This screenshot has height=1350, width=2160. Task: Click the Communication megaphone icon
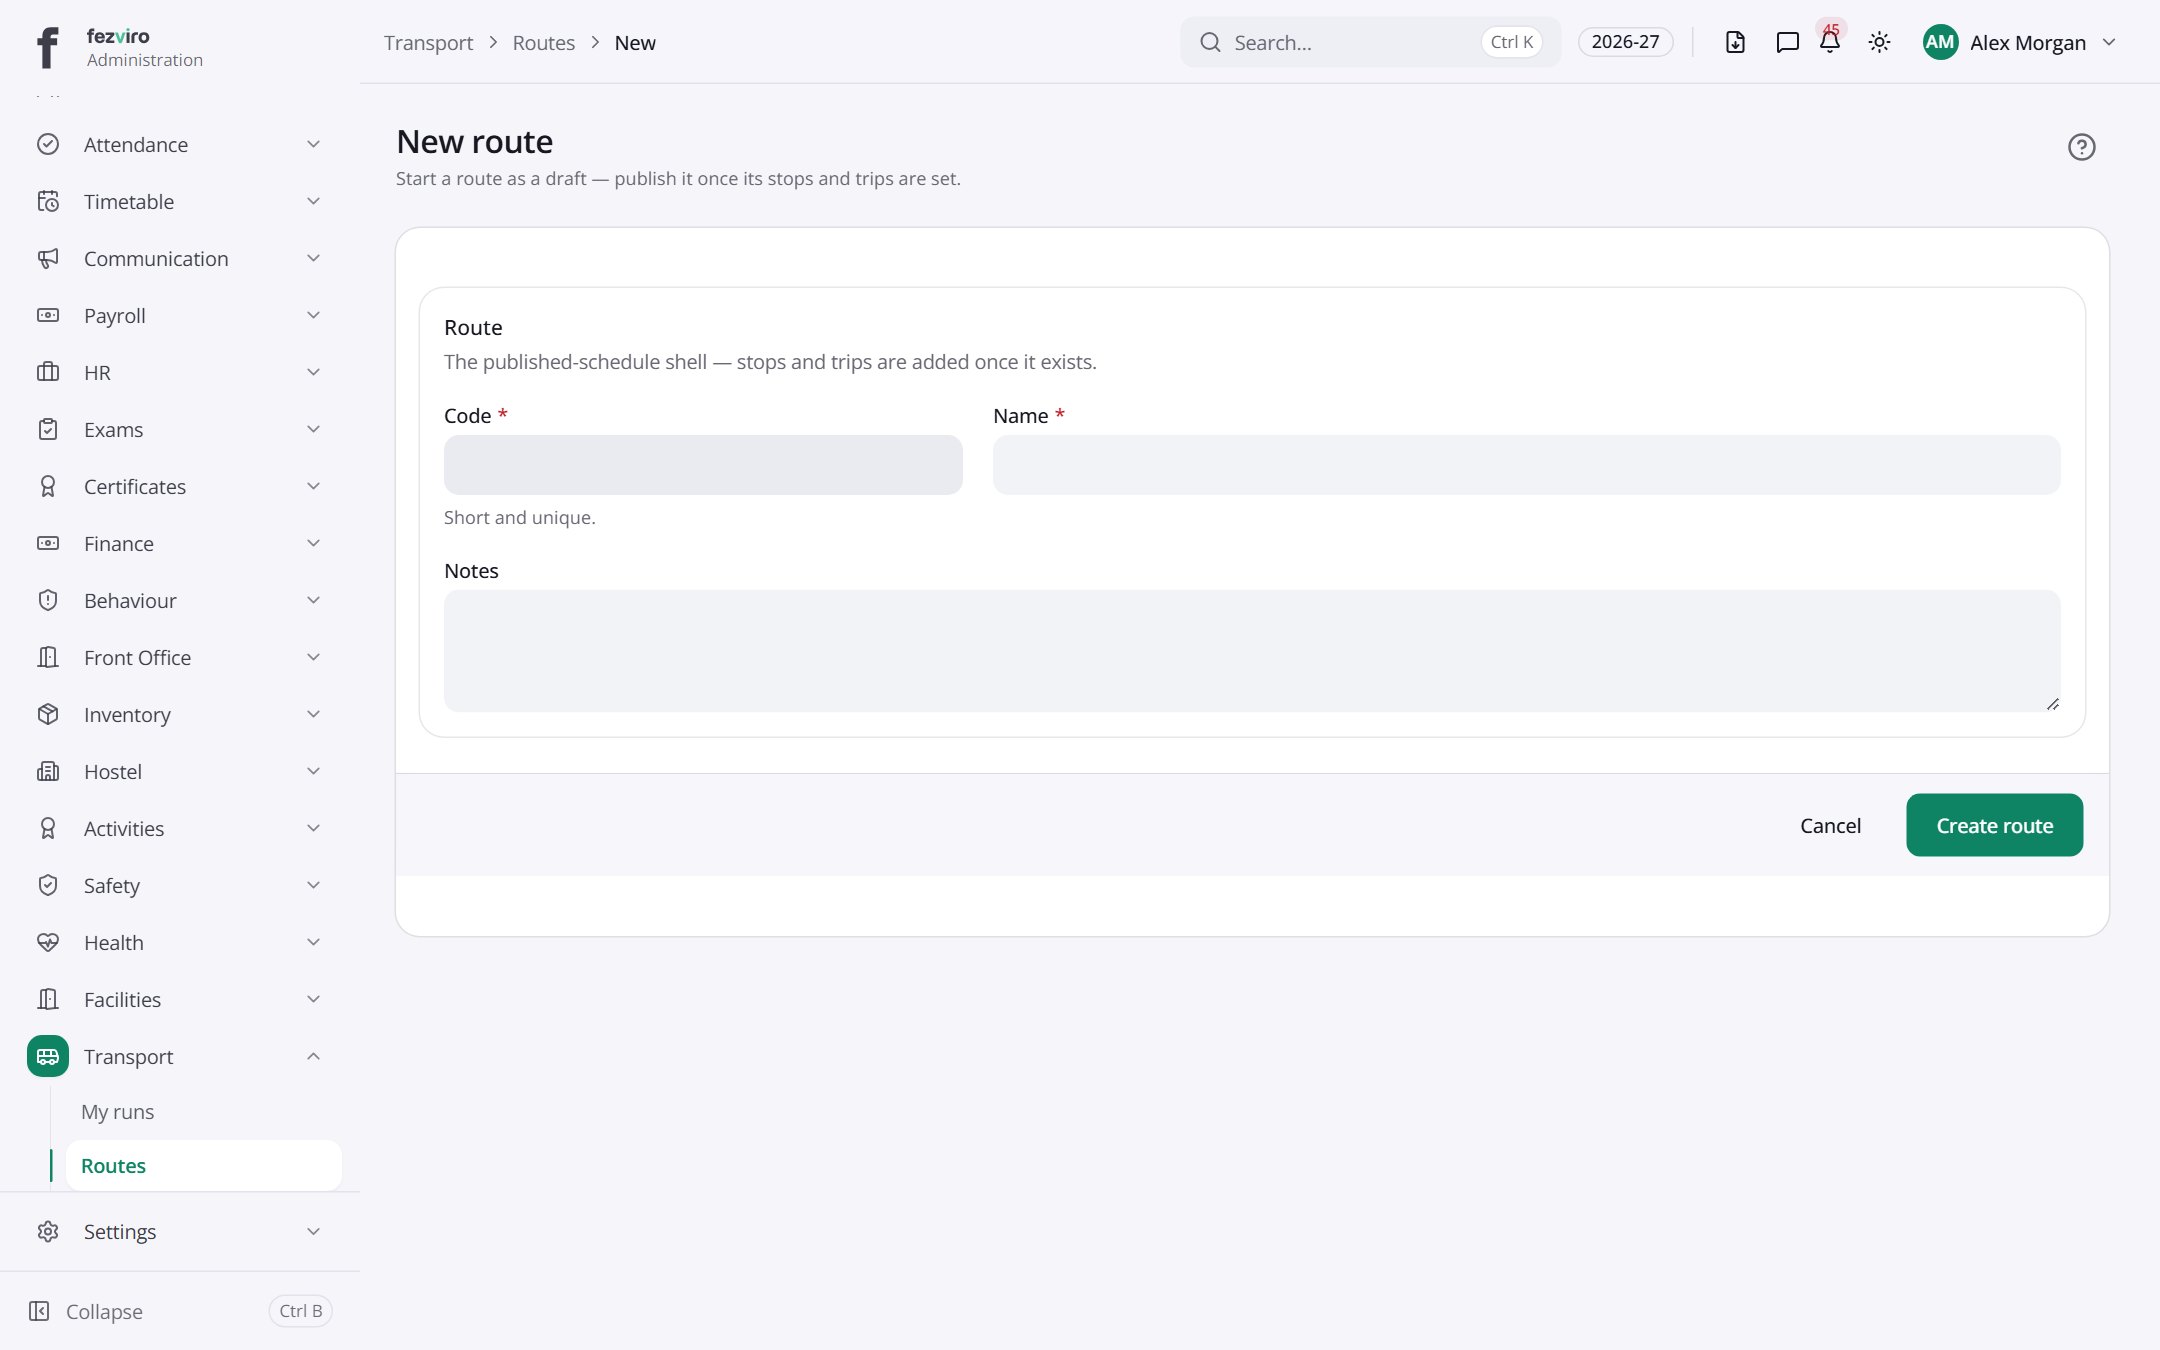pyautogui.click(x=48, y=258)
